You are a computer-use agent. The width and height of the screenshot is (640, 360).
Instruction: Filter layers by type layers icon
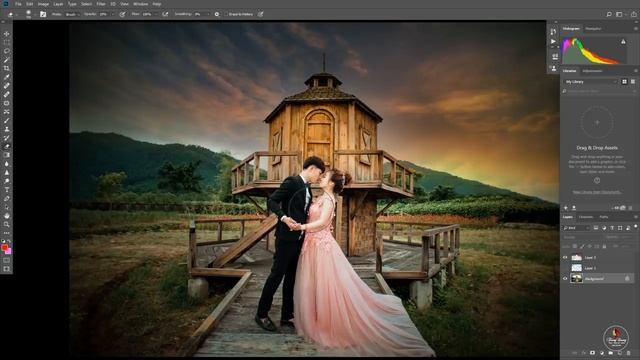[612, 228]
